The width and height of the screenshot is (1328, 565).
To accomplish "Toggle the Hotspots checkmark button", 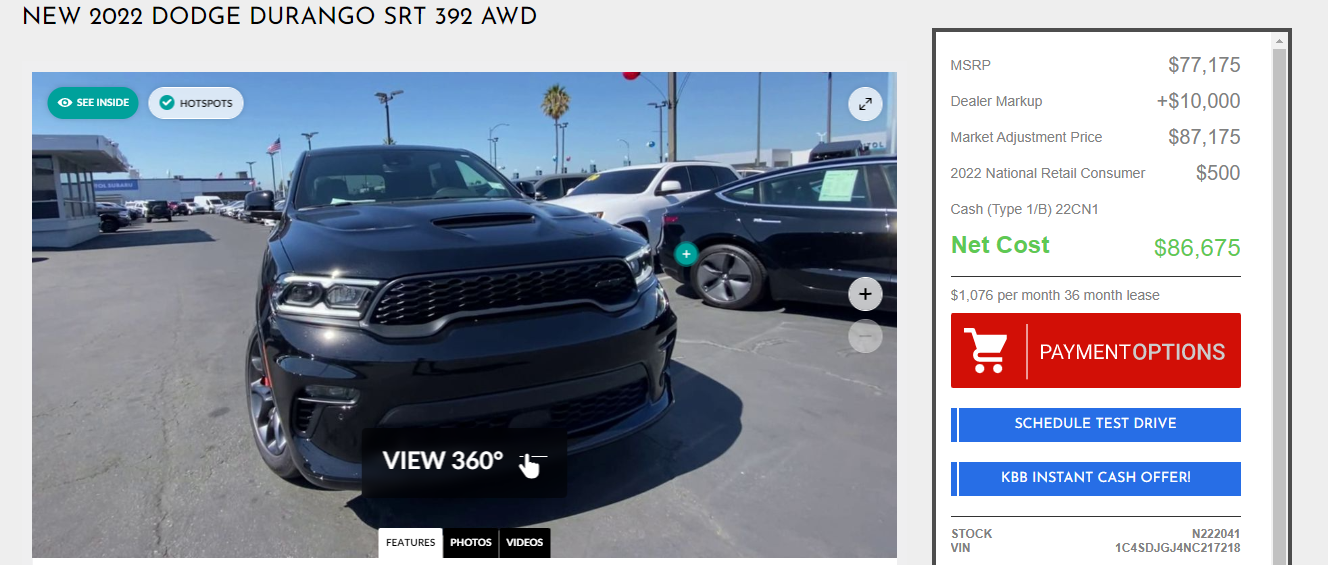I will (x=196, y=103).
